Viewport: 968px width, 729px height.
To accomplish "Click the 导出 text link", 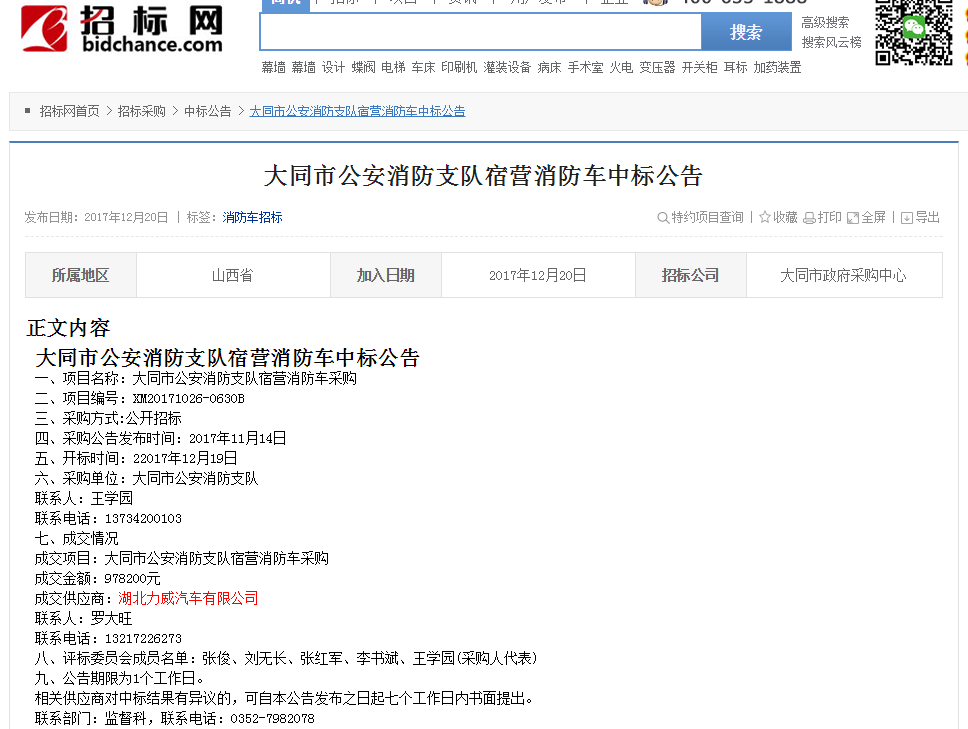I will click(927, 217).
